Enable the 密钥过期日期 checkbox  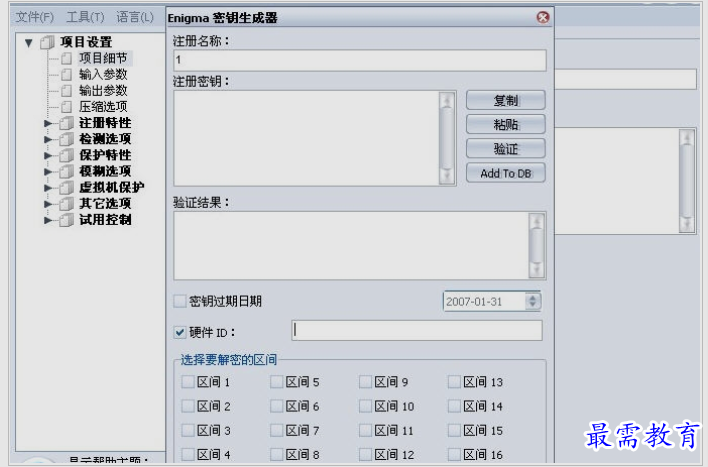point(180,301)
